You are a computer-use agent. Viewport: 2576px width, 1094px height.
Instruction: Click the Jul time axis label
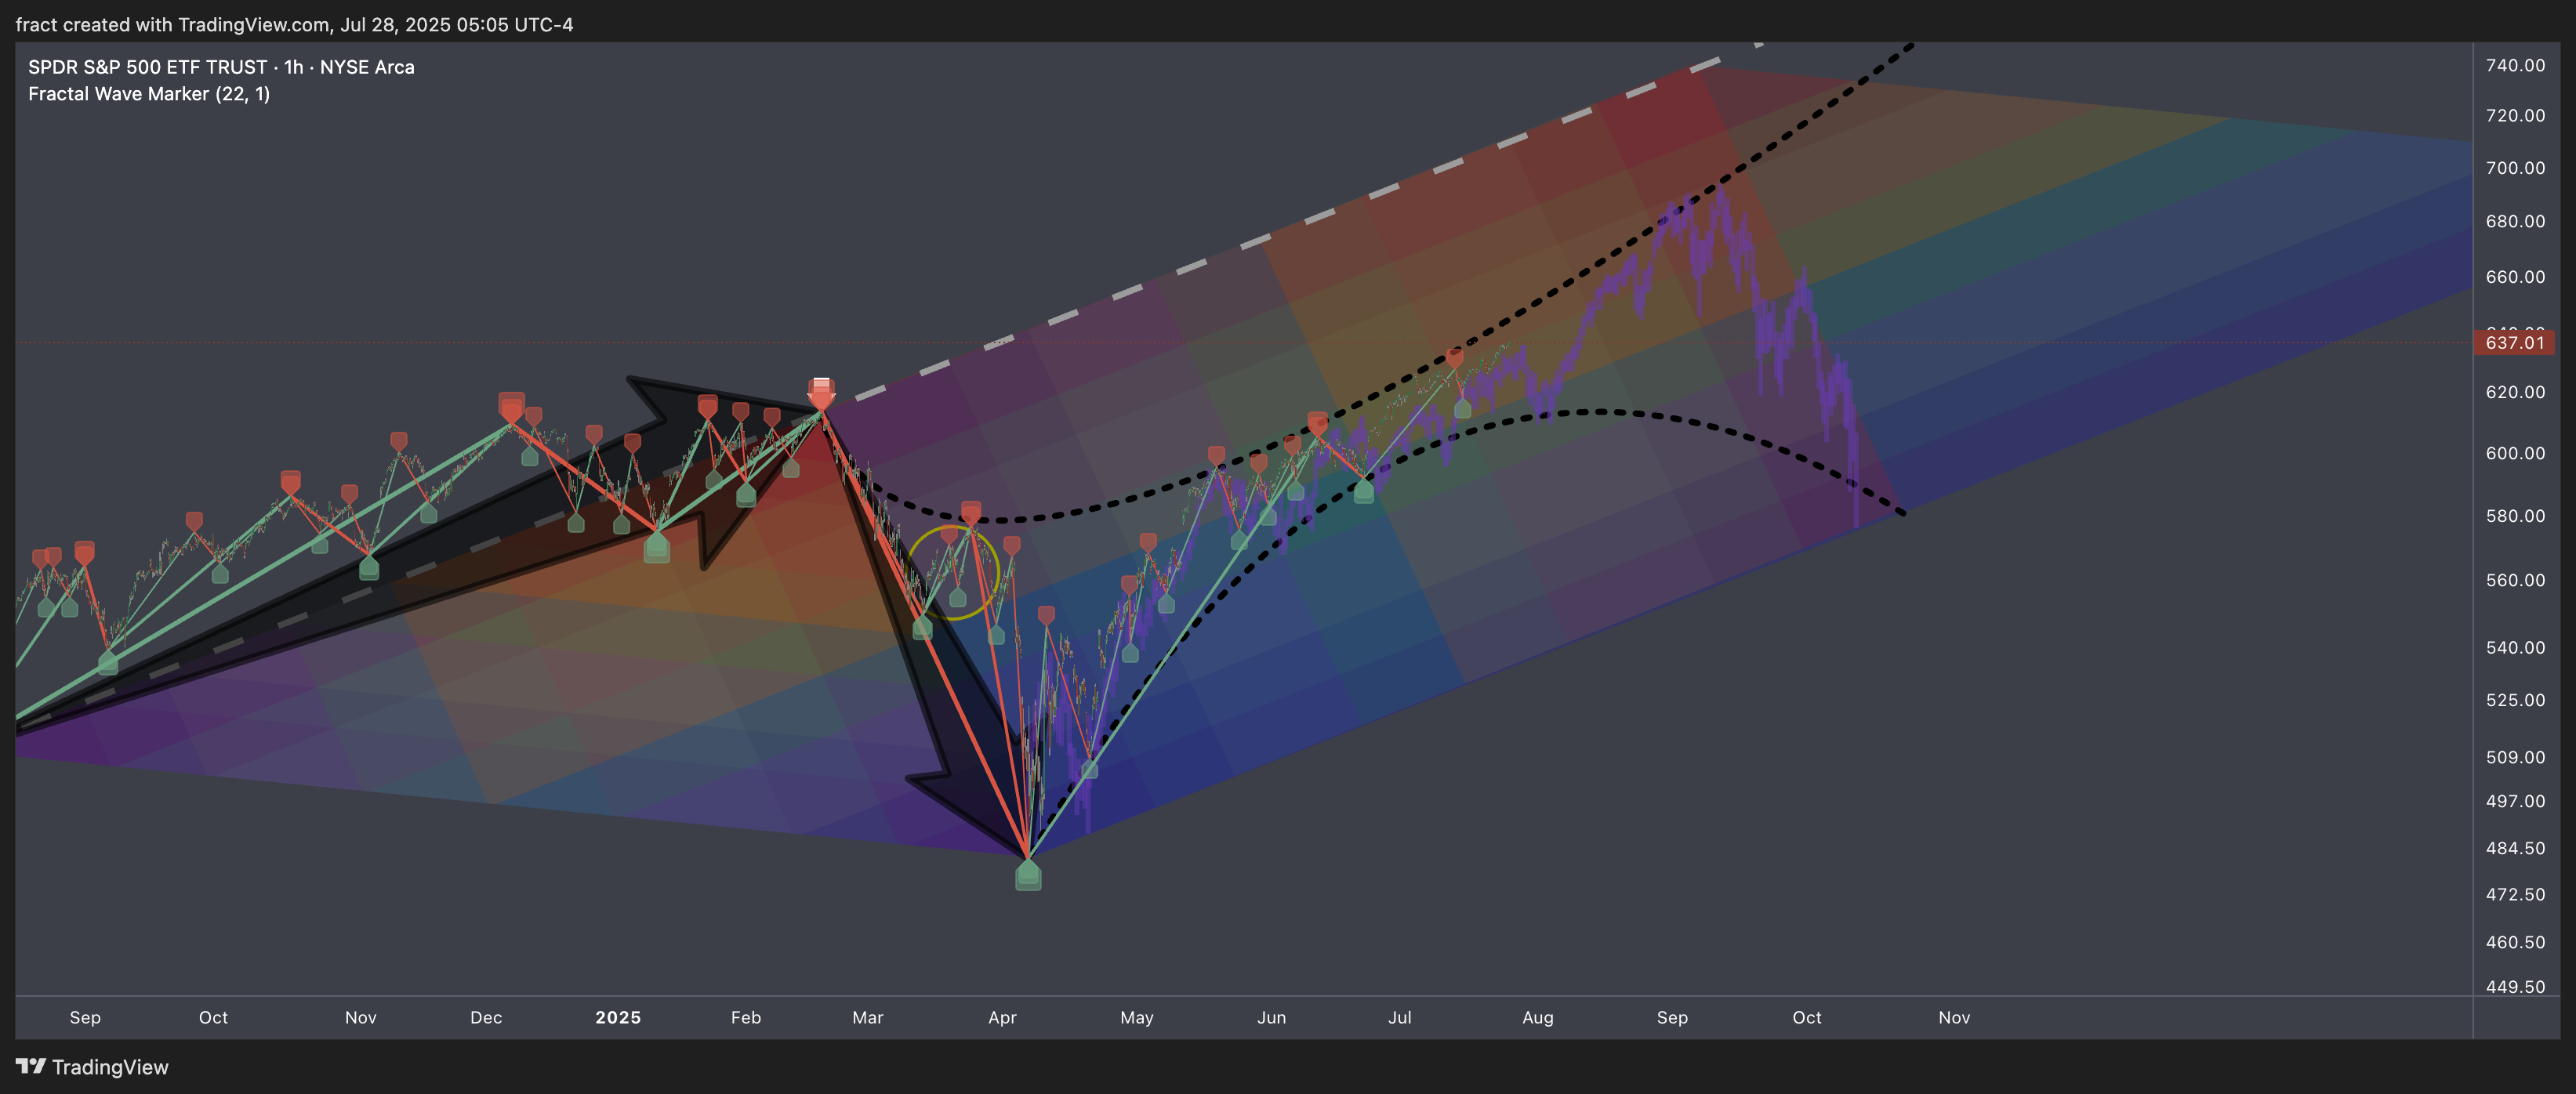(x=1400, y=1017)
